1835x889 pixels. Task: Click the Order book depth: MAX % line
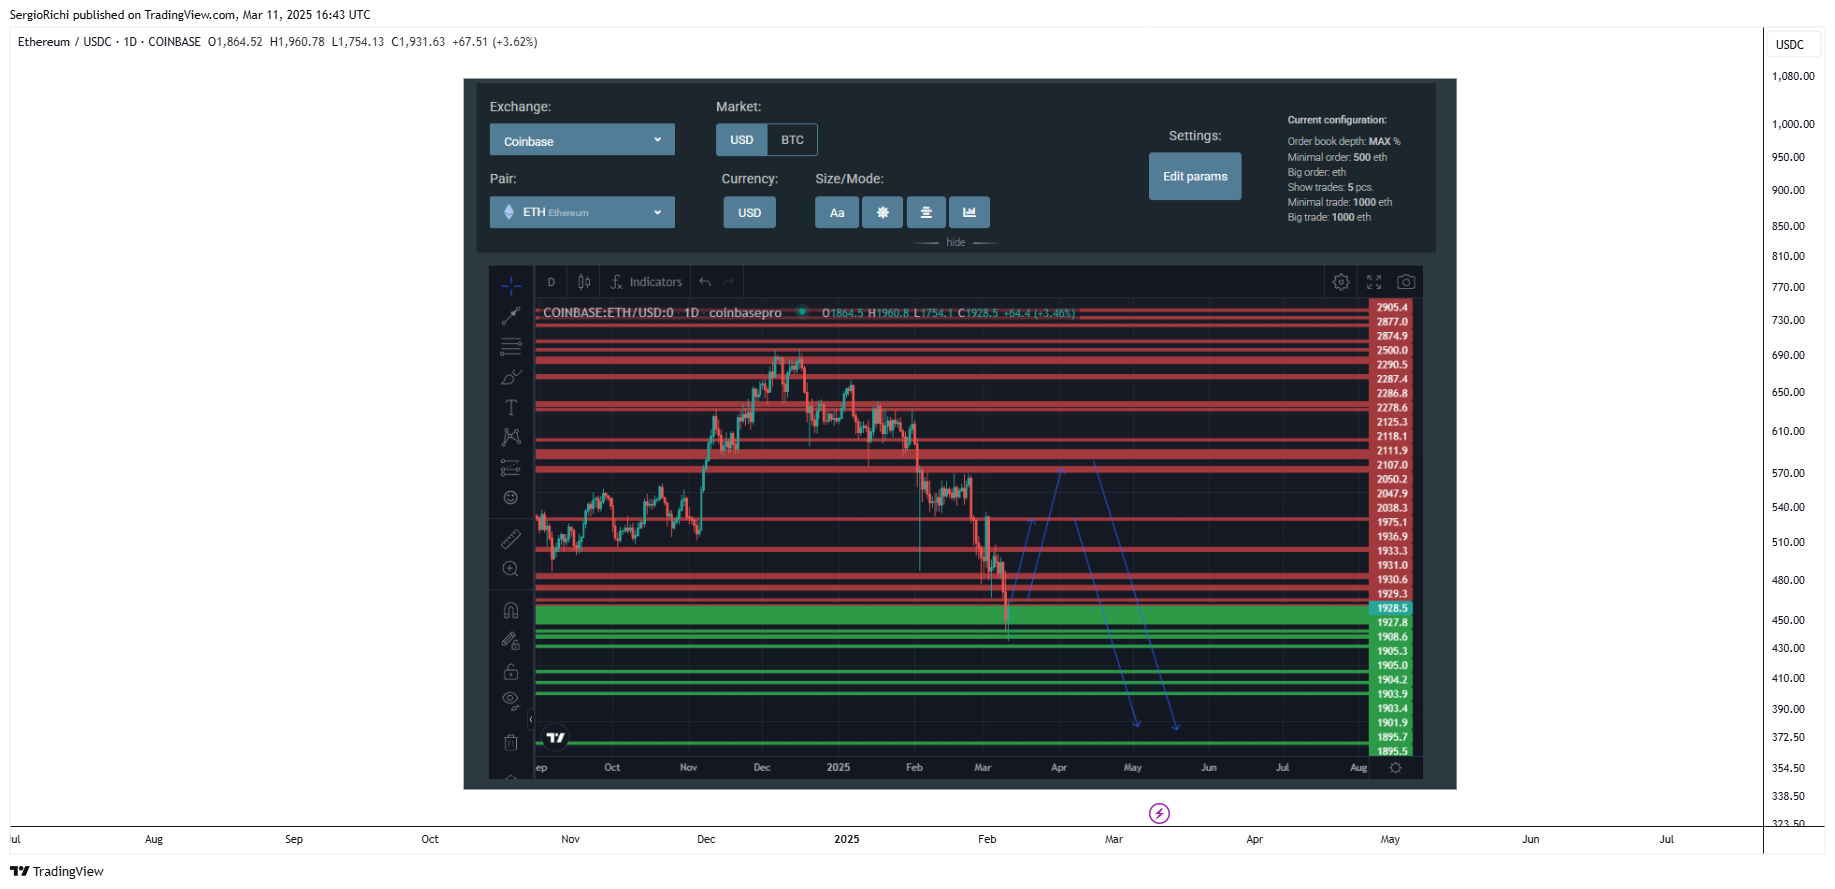pyautogui.click(x=1344, y=141)
